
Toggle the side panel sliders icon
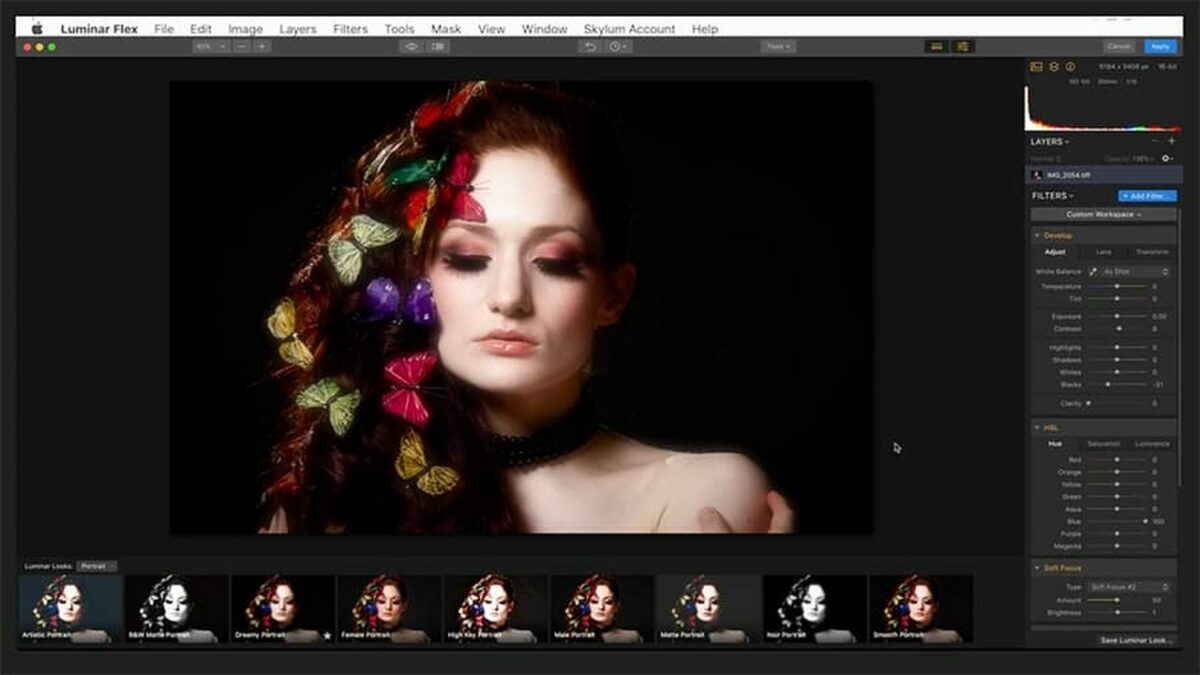click(963, 47)
